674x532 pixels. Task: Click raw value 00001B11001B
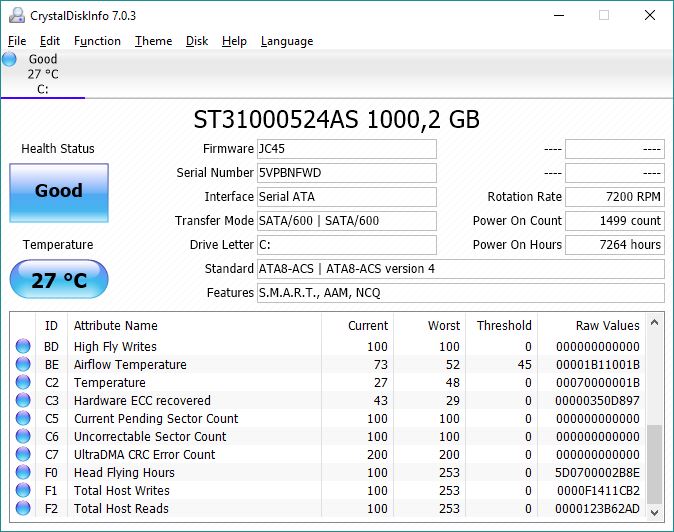point(598,364)
